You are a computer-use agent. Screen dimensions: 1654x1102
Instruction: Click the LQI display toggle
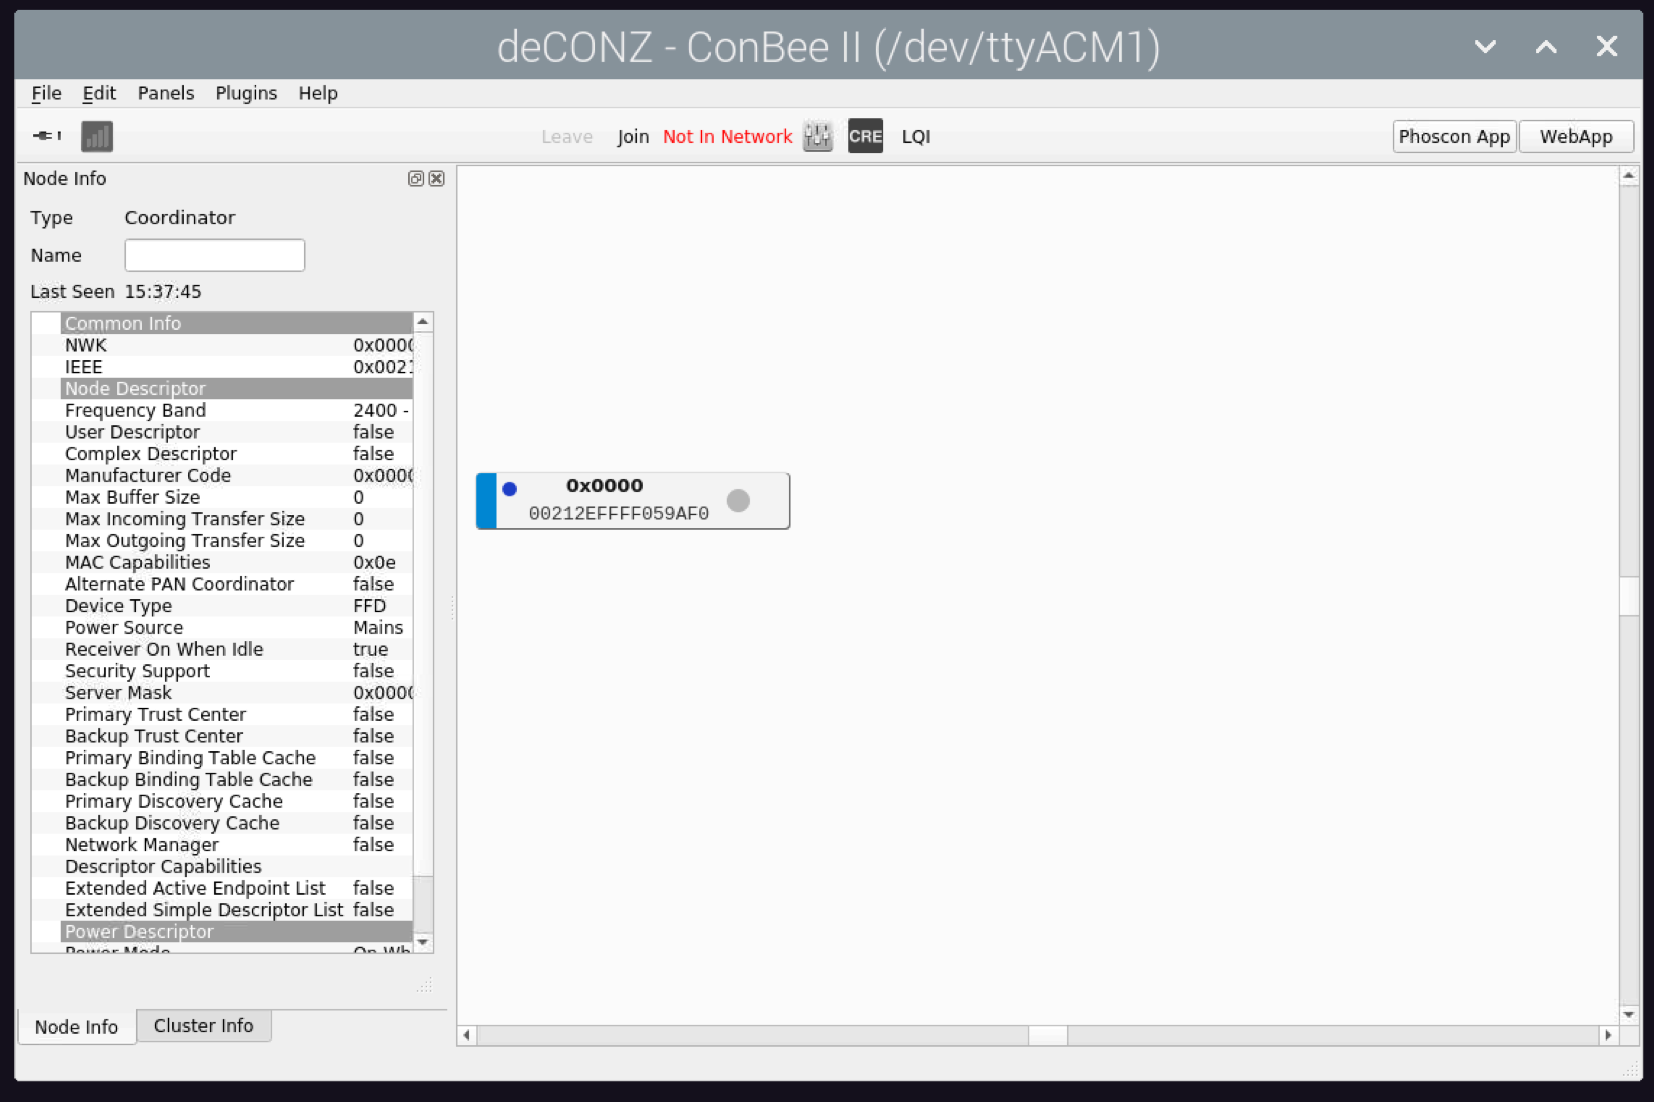pos(916,136)
